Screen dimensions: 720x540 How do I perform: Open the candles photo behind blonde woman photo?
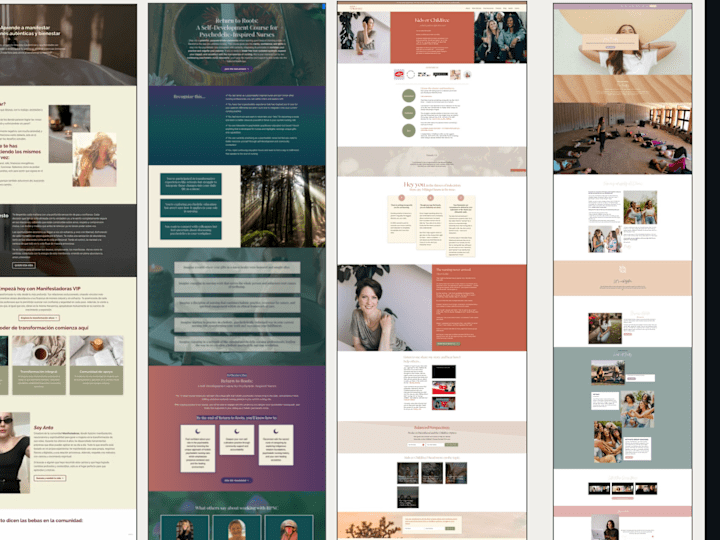(69, 133)
